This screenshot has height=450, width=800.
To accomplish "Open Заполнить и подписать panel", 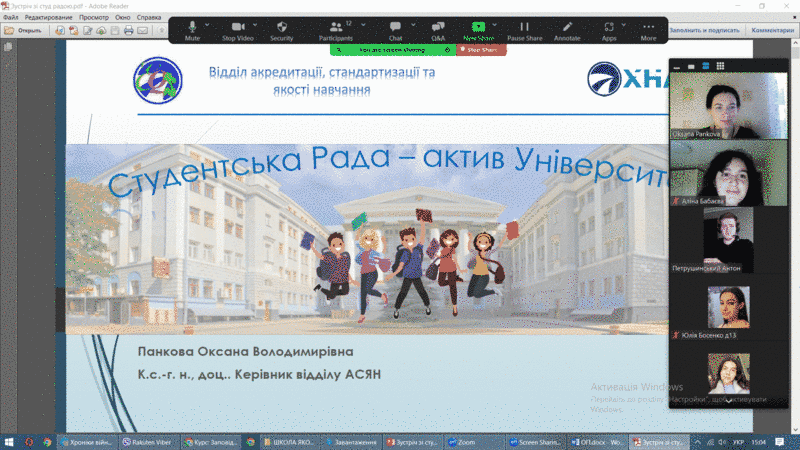I will [x=704, y=31].
